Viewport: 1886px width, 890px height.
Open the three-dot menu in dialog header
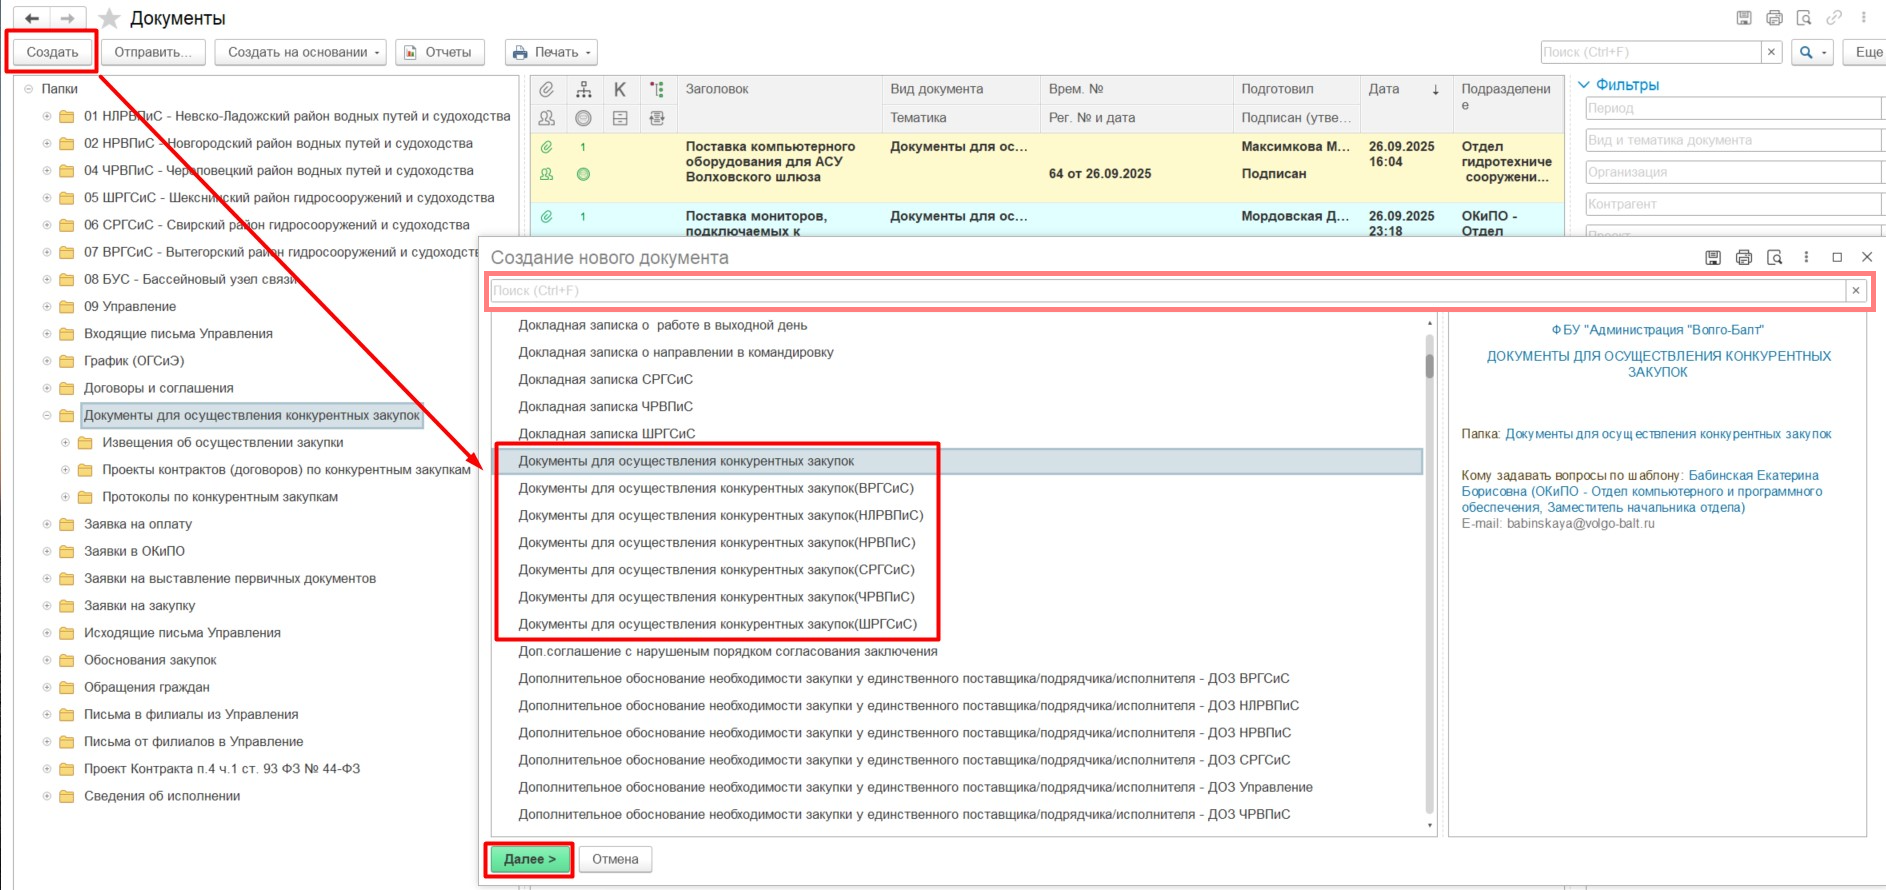pos(1806,257)
